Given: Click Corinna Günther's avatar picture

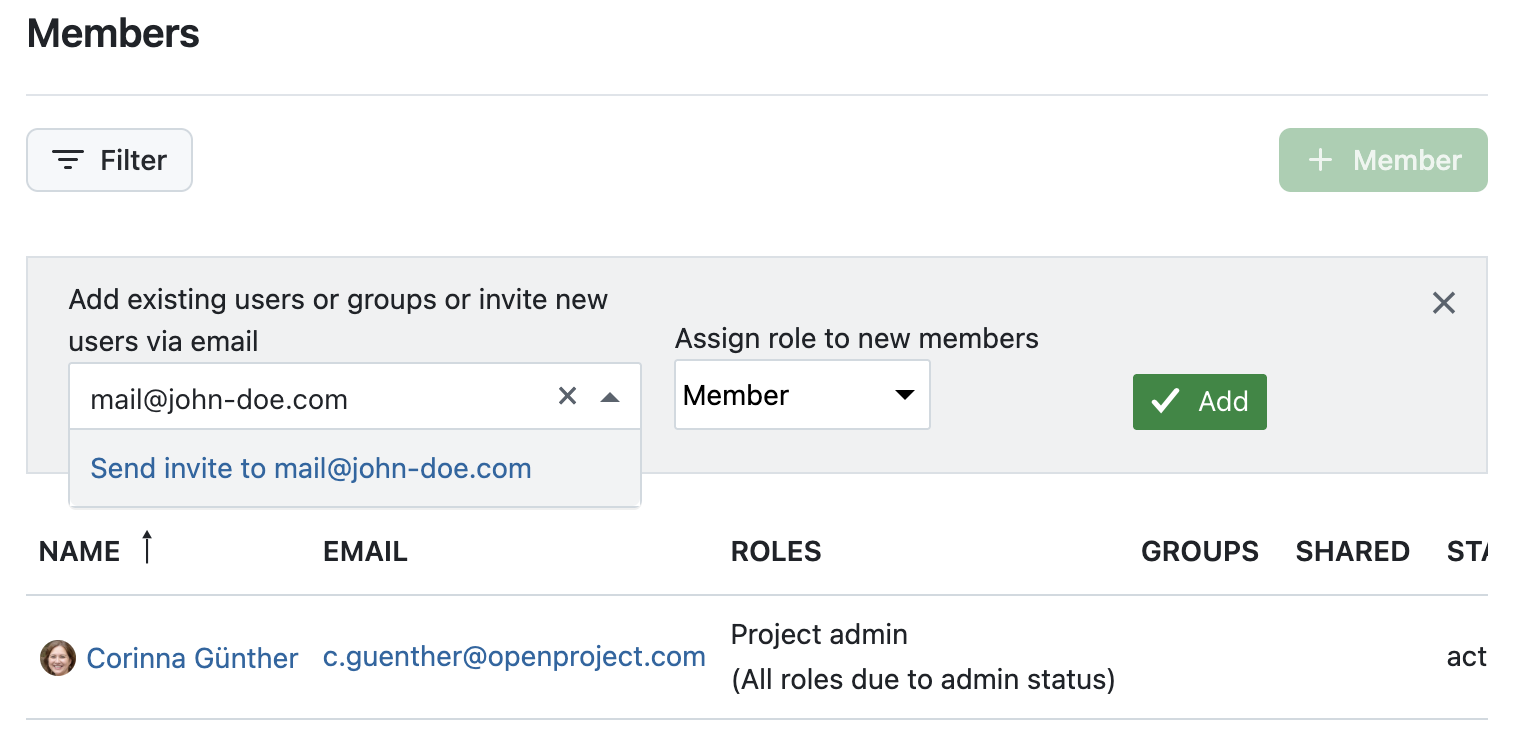Looking at the screenshot, I should [57, 657].
